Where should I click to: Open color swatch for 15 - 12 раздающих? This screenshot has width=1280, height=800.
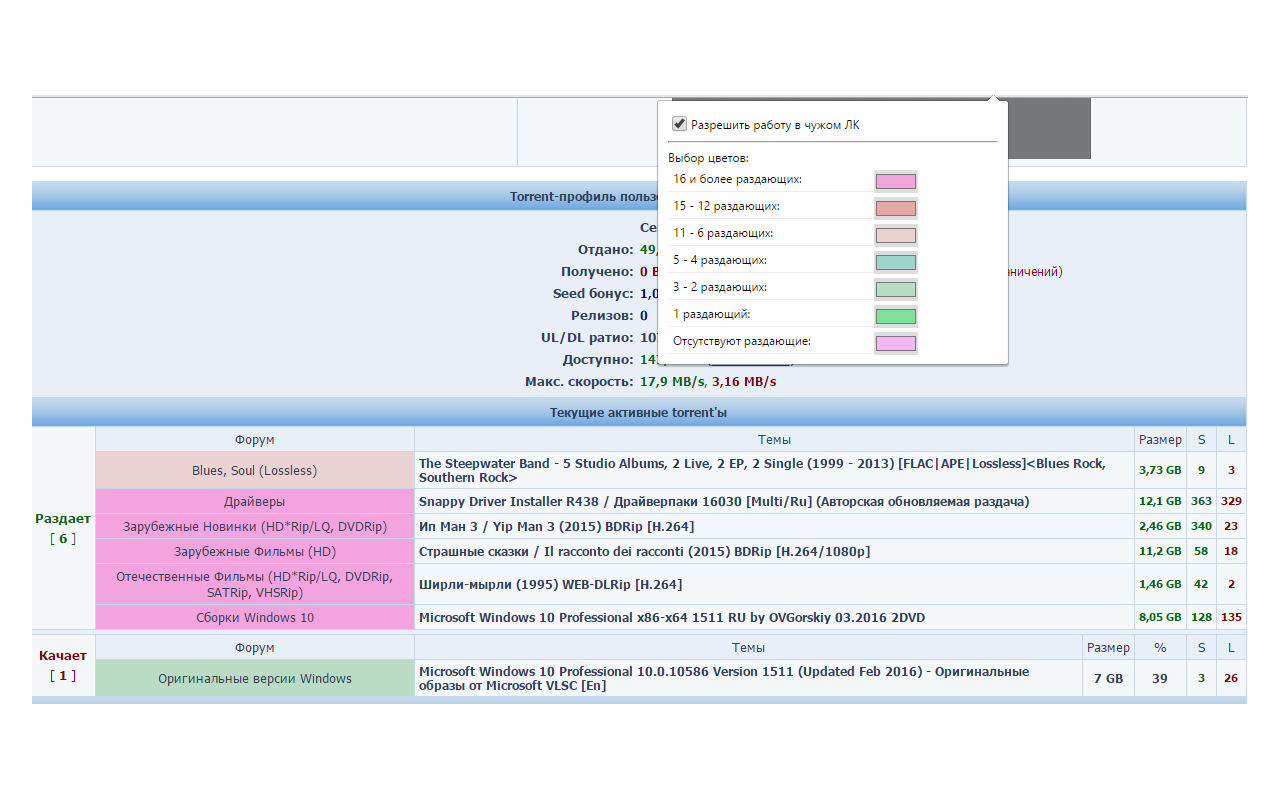click(x=895, y=208)
